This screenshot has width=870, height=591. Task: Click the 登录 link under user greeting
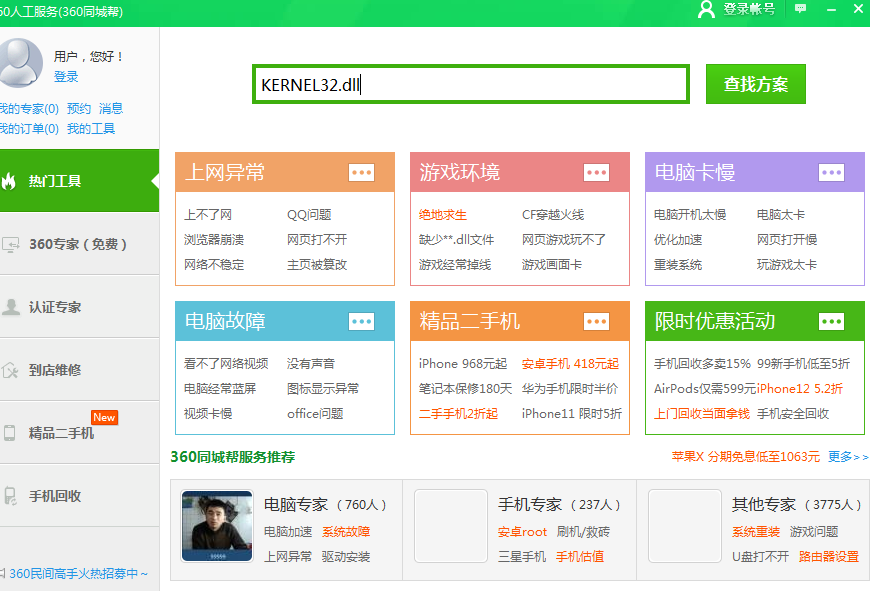[x=66, y=77]
